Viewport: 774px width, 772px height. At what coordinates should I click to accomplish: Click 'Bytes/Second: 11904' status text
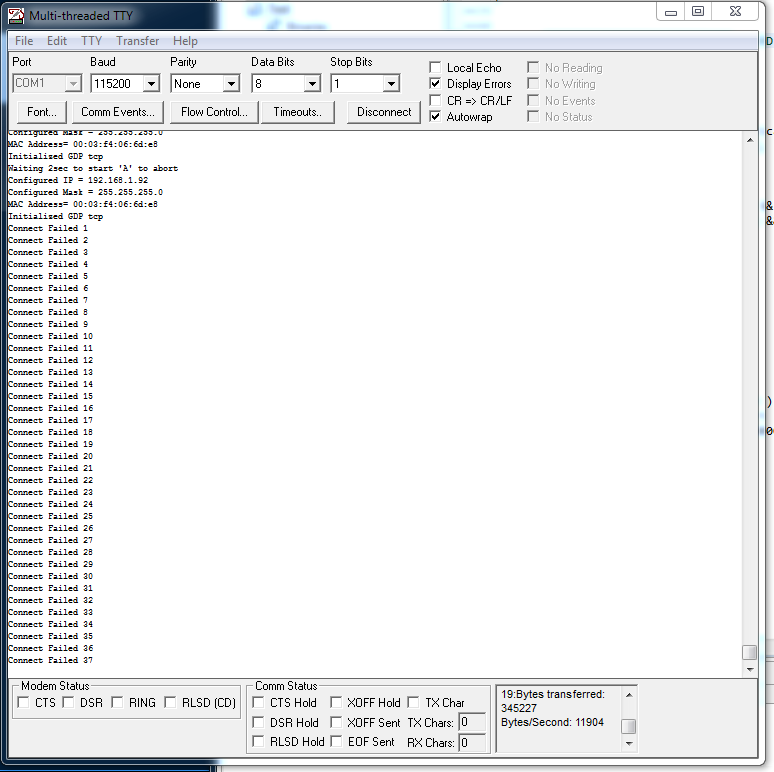pyautogui.click(x=552, y=722)
